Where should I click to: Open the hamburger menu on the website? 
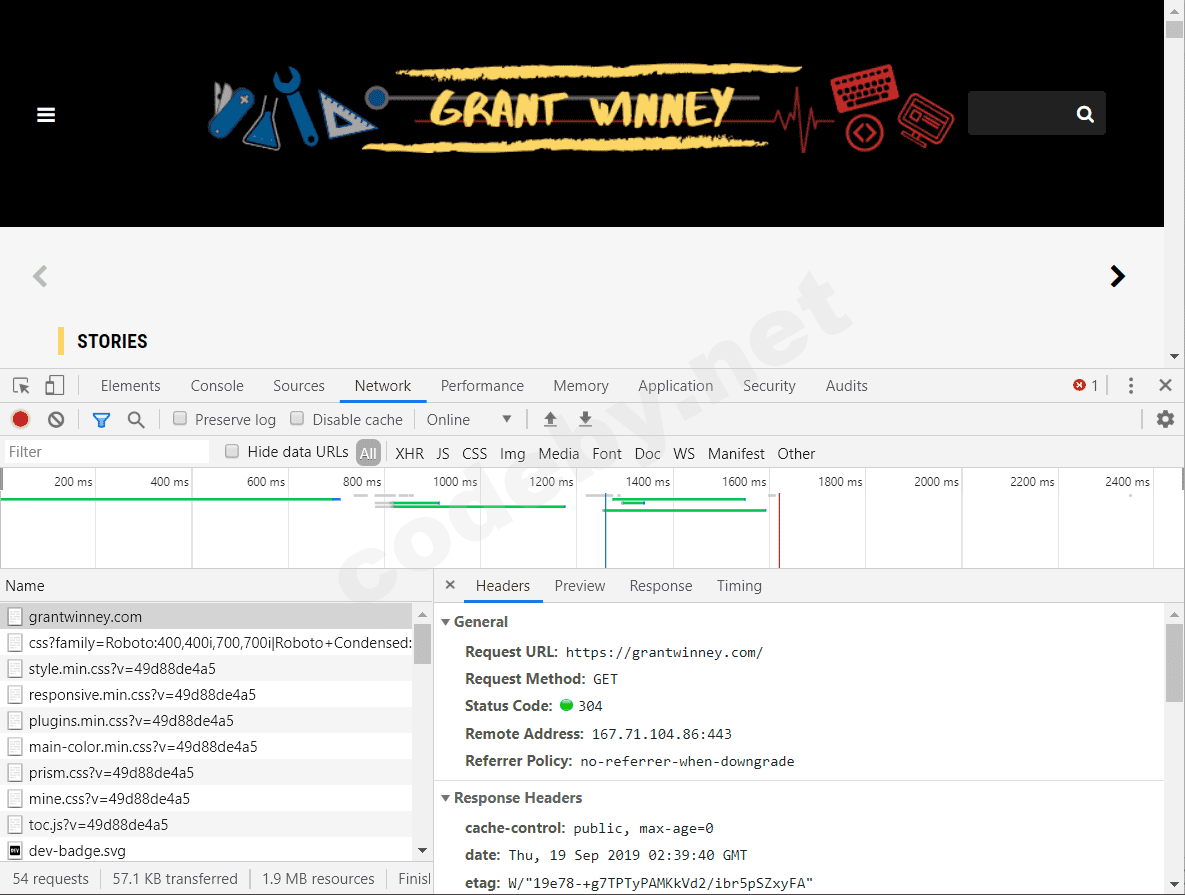(46, 115)
